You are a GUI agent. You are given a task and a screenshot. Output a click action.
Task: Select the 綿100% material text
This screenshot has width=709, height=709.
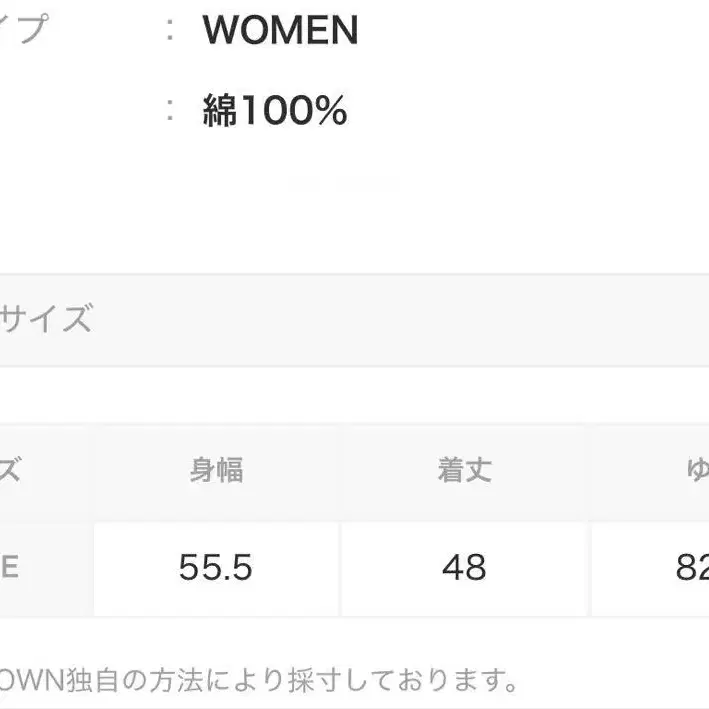pos(274,111)
